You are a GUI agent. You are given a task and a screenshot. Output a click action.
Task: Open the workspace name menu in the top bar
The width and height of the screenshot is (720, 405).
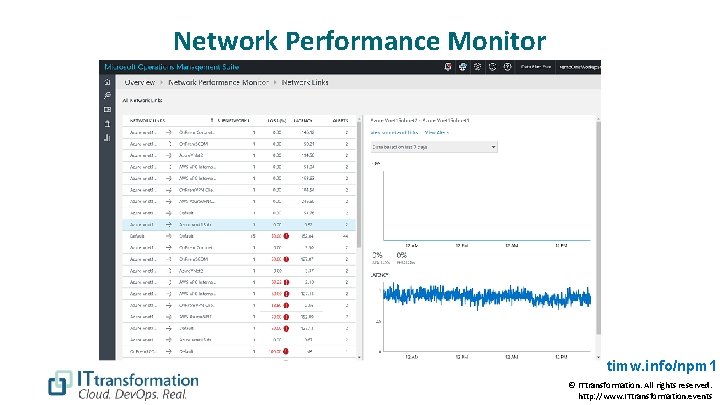coord(579,67)
